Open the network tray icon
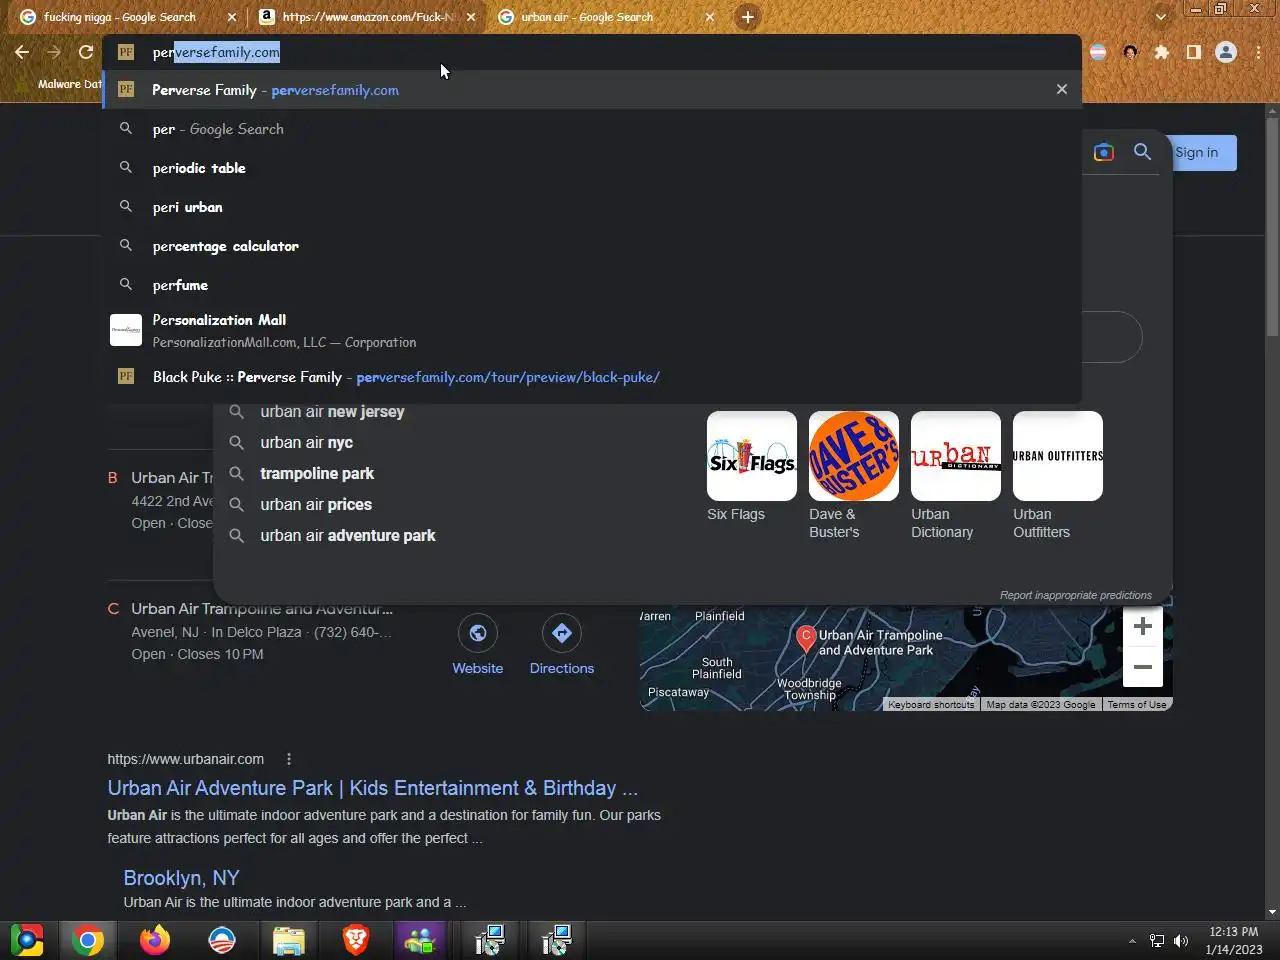This screenshot has height=960, width=1280. 1157,941
